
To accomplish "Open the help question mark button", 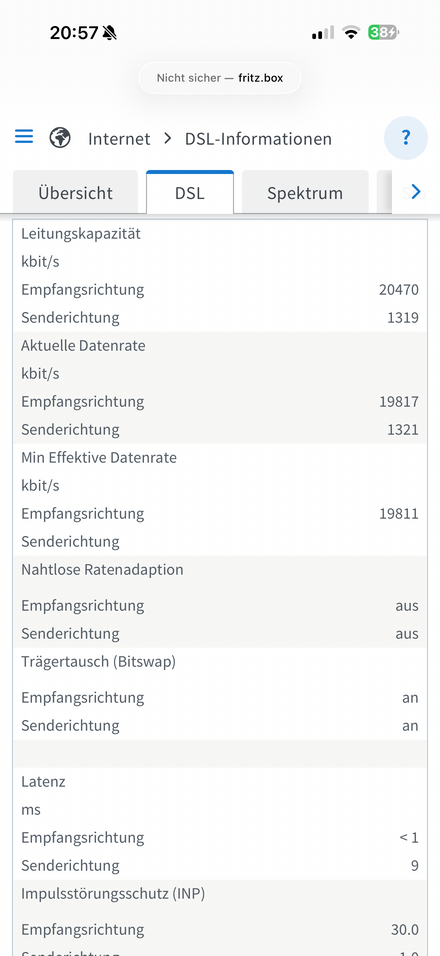I will pos(406,138).
